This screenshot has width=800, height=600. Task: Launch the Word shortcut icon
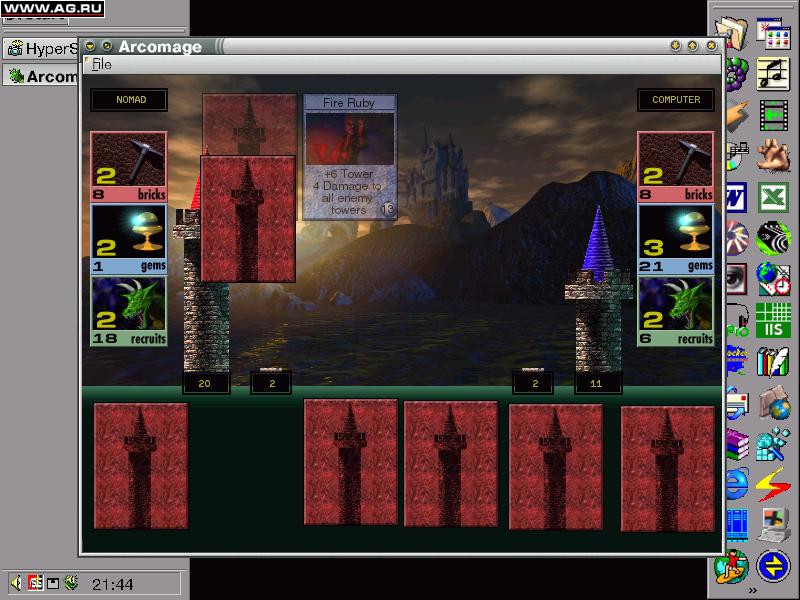(x=736, y=197)
